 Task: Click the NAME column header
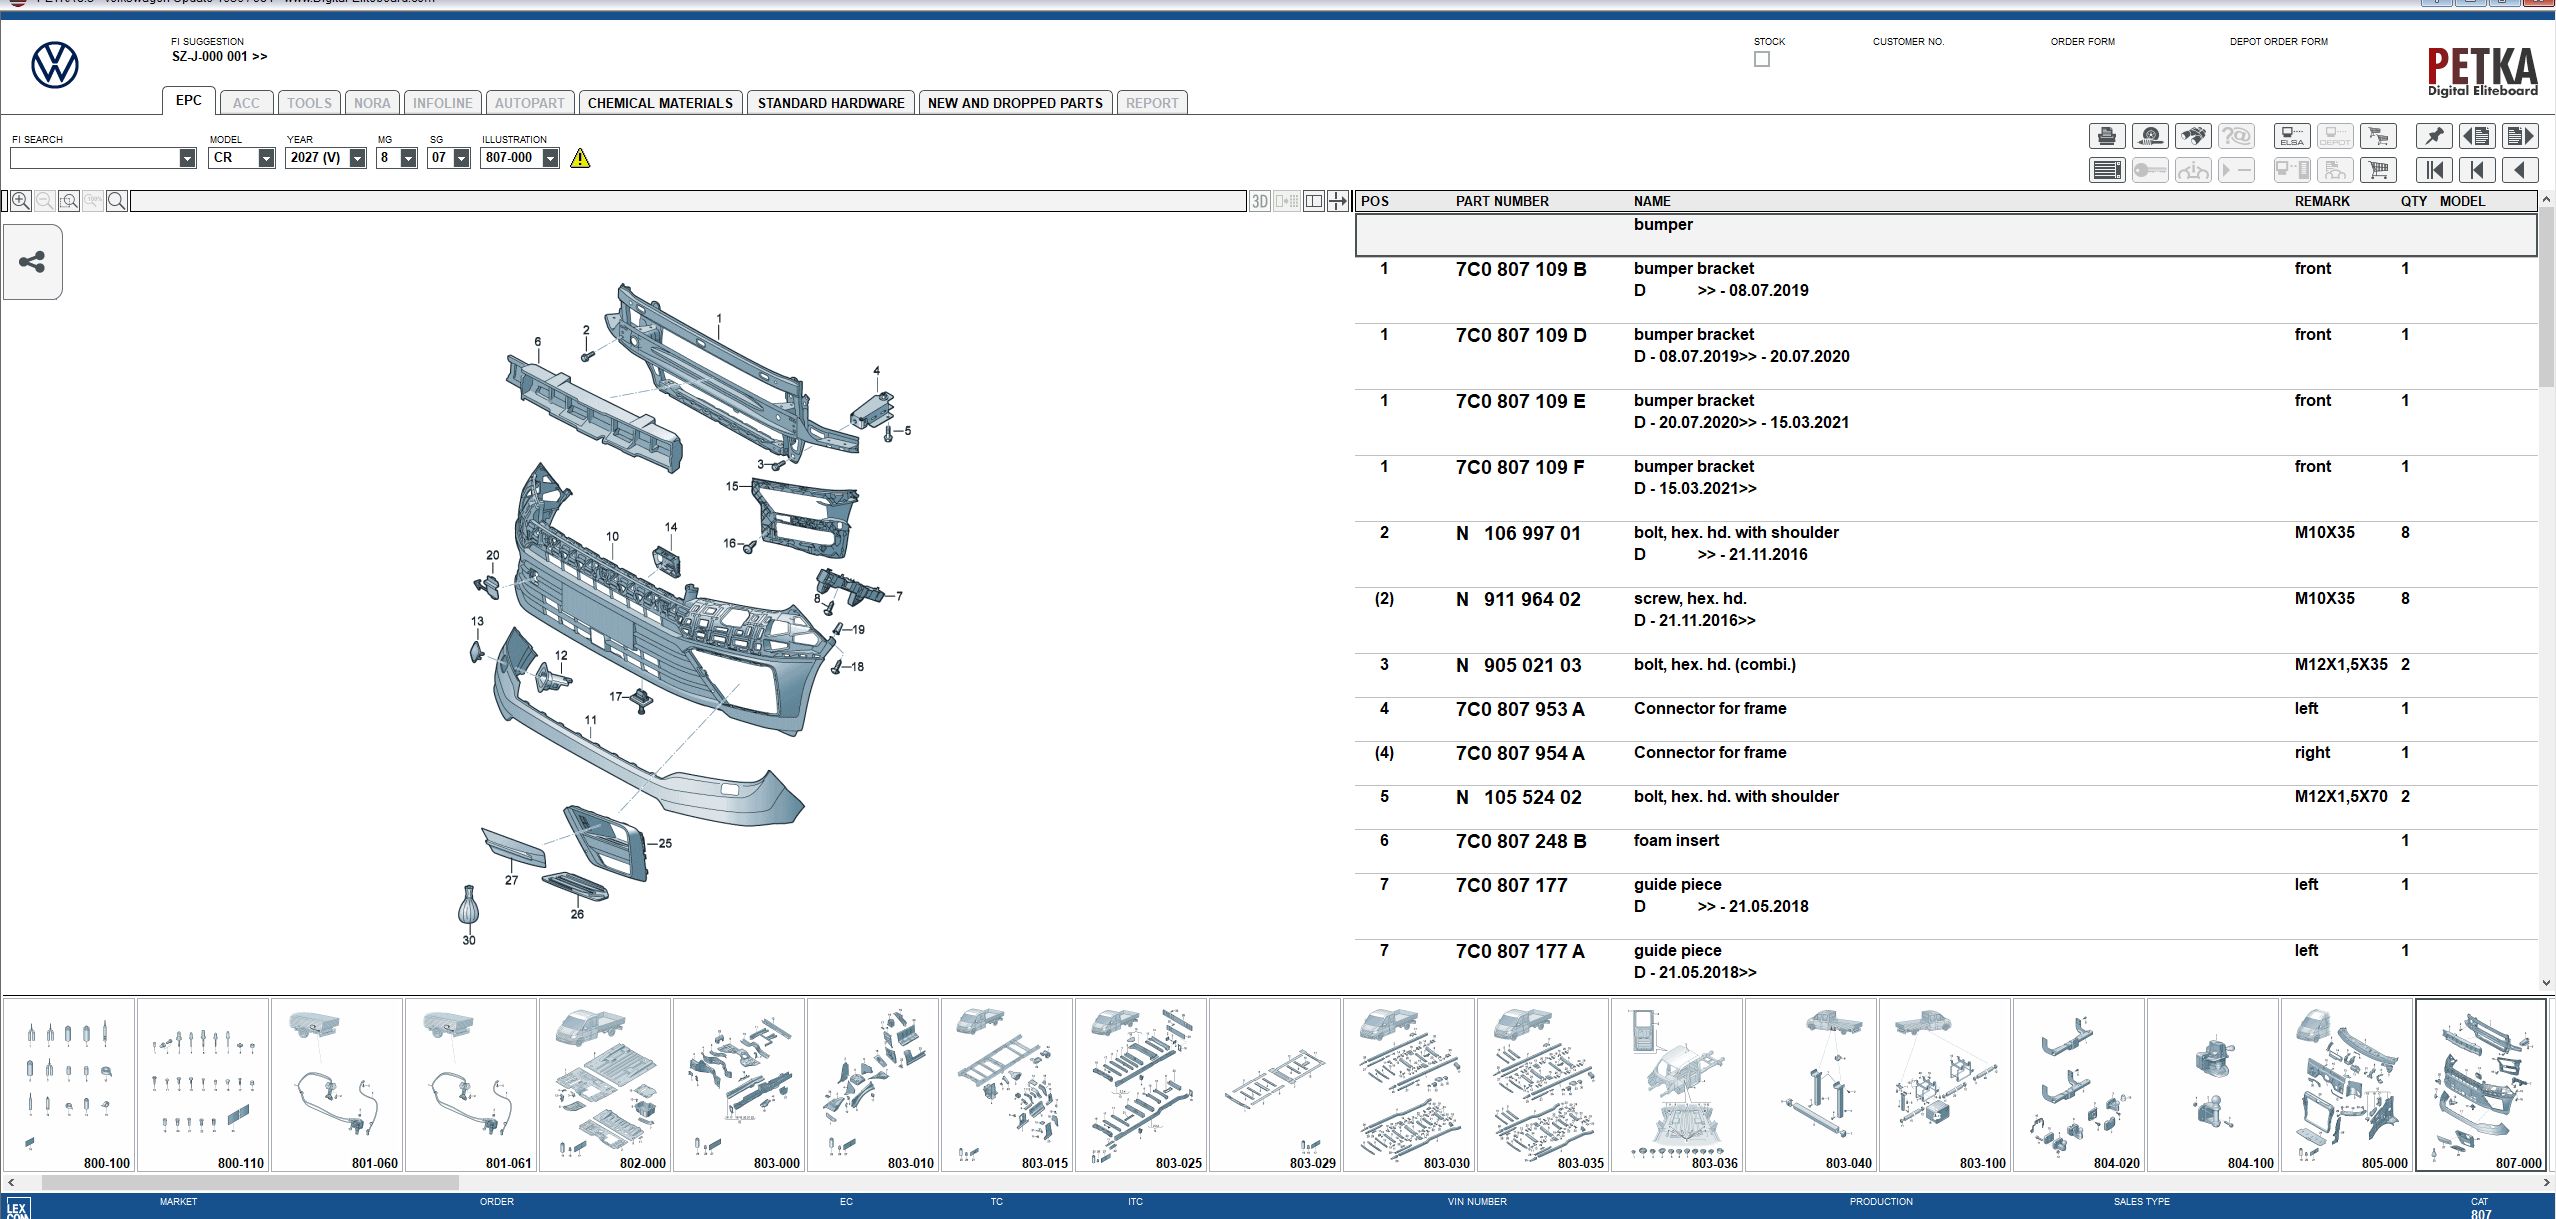point(1652,201)
